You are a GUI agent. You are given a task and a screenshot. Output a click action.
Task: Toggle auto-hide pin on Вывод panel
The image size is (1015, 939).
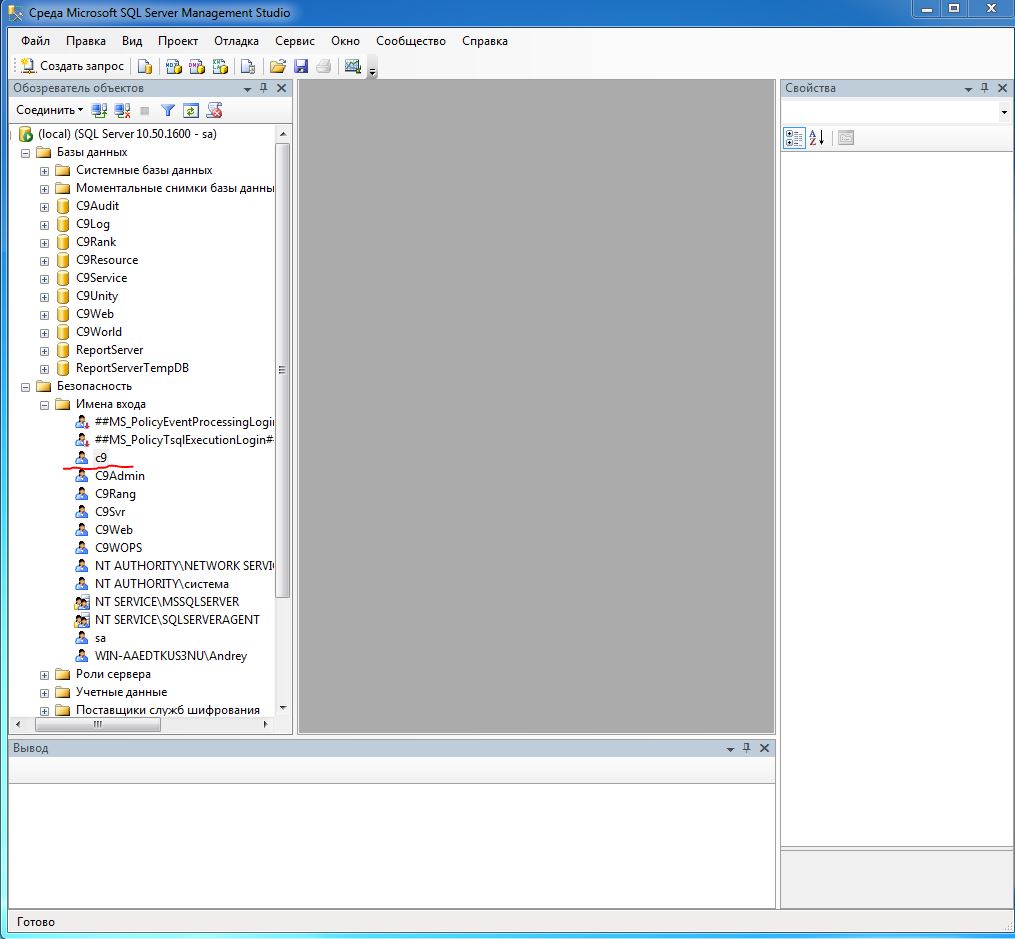747,748
